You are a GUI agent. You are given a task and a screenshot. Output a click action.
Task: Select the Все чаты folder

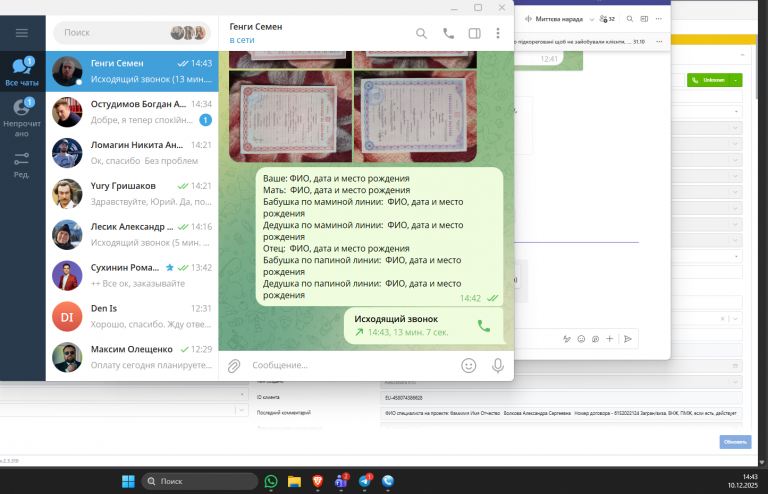(22, 71)
